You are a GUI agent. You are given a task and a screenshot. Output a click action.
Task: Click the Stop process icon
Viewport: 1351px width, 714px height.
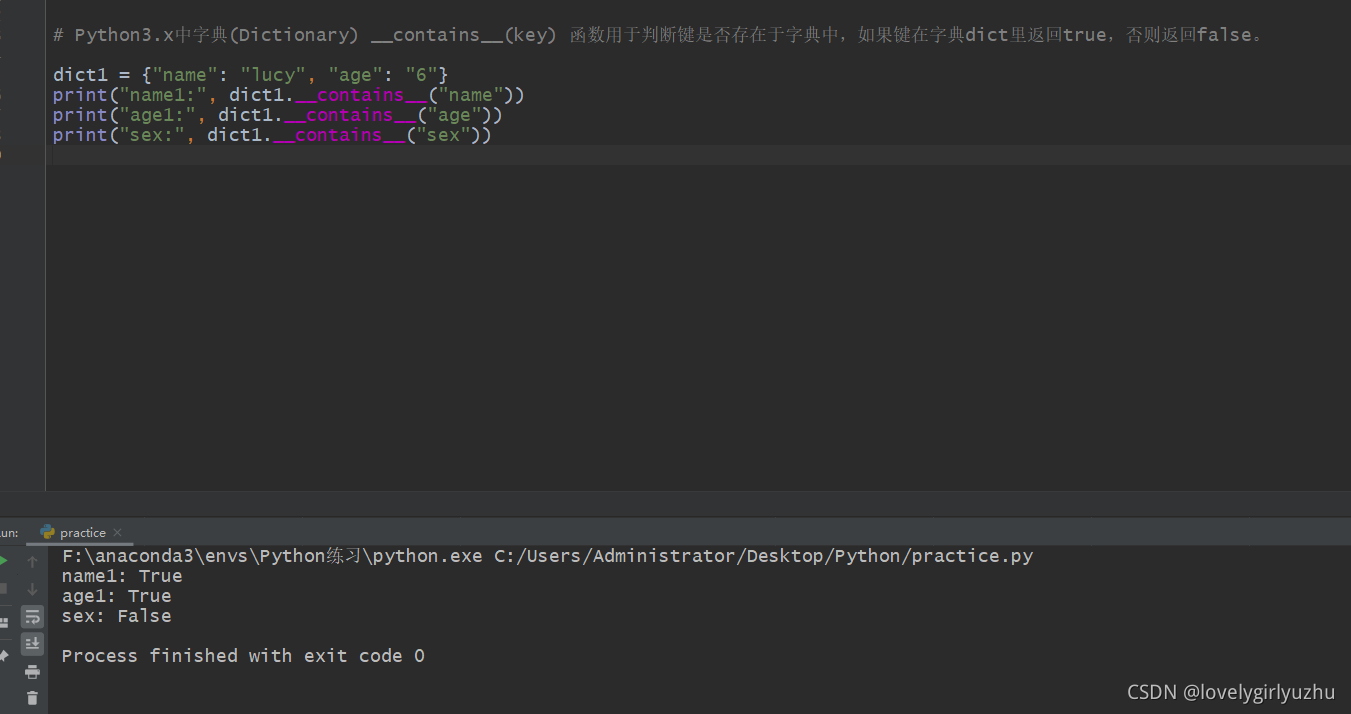point(4,588)
